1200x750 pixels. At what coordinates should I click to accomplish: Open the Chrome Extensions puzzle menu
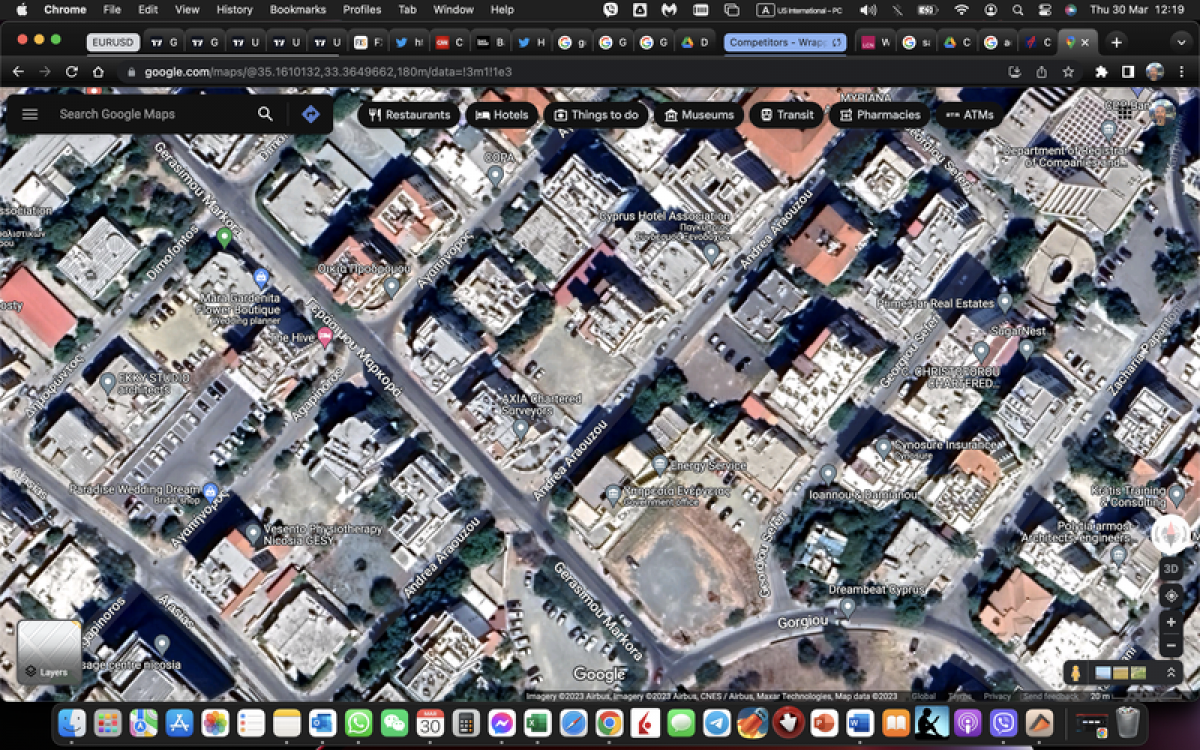click(1101, 72)
